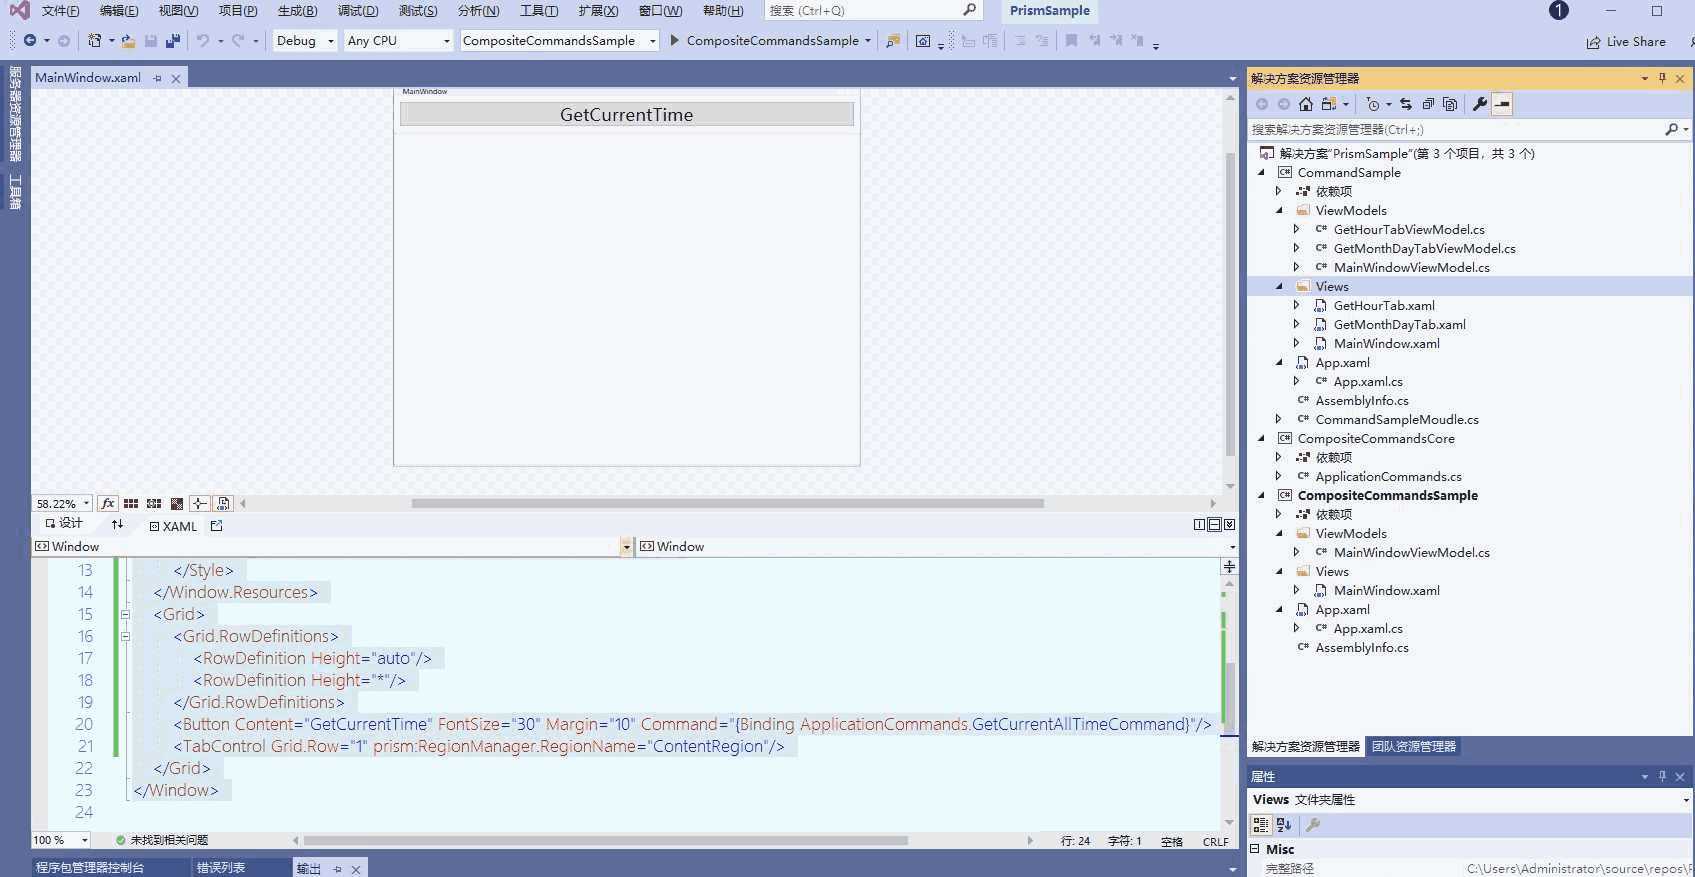Click the Find in Files toolbar icon

(x=893, y=40)
